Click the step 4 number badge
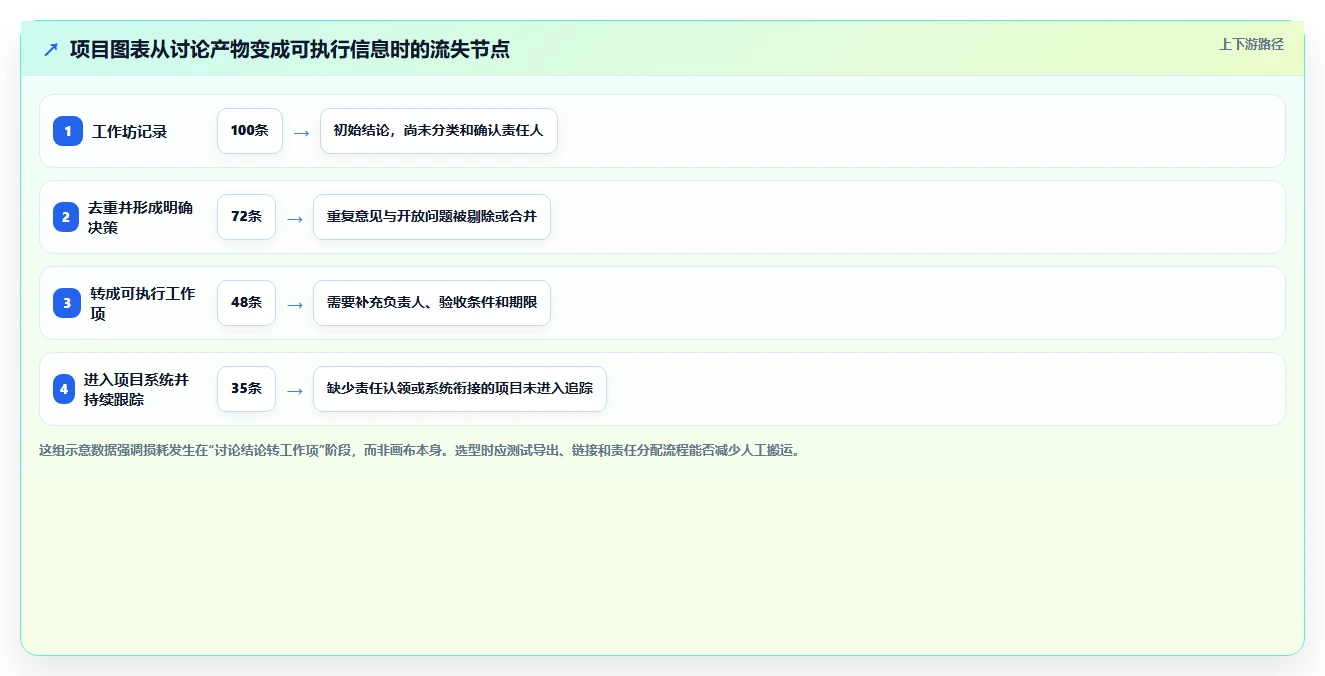Viewport: 1325px width, 676px height. 64,389
